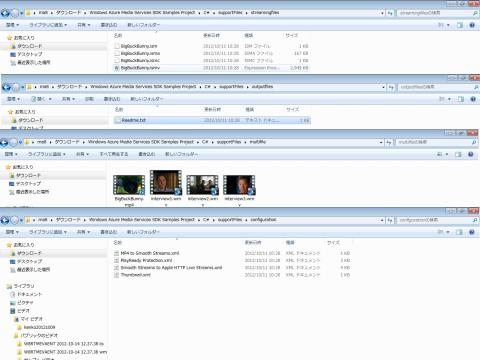Click 書き込む in the streamingfiles window
480x360 pixels.
109,25
